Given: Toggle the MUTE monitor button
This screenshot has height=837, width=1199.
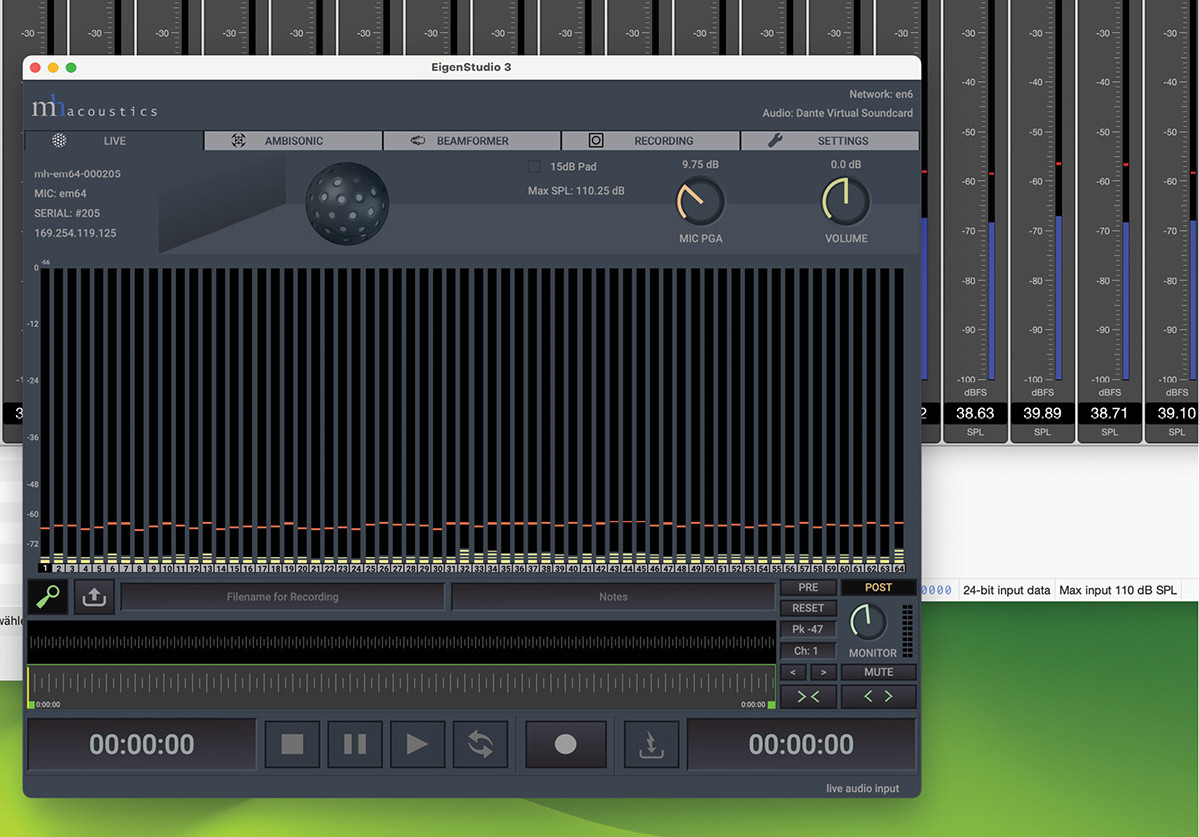Looking at the screenshot, I should click(878, 672).
